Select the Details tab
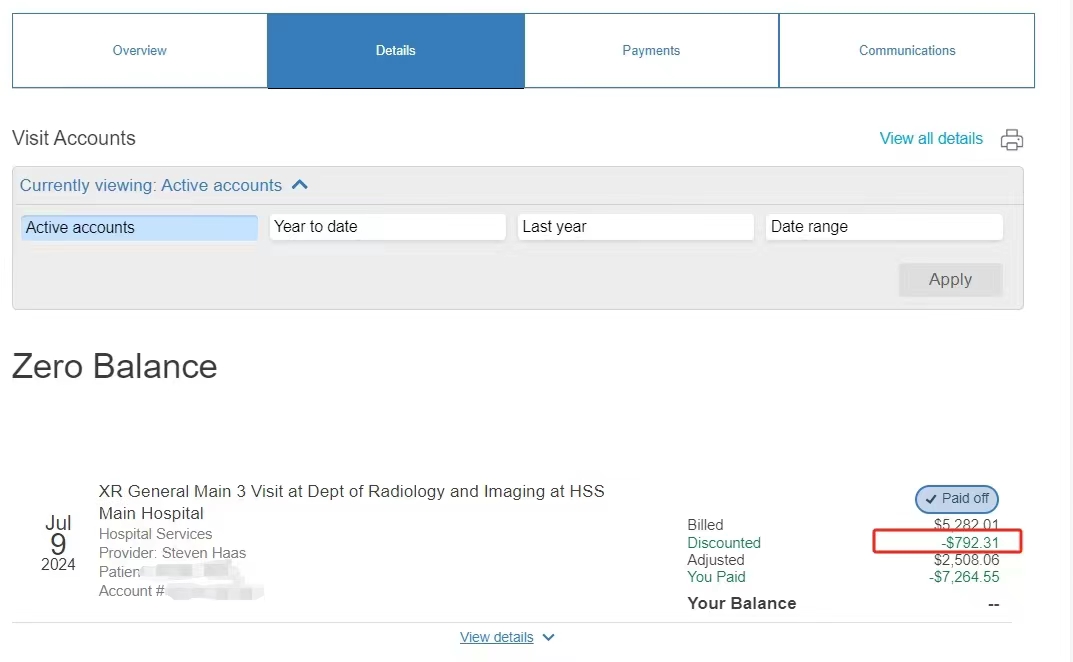The image size is (1073, 662). click(396, 50)
